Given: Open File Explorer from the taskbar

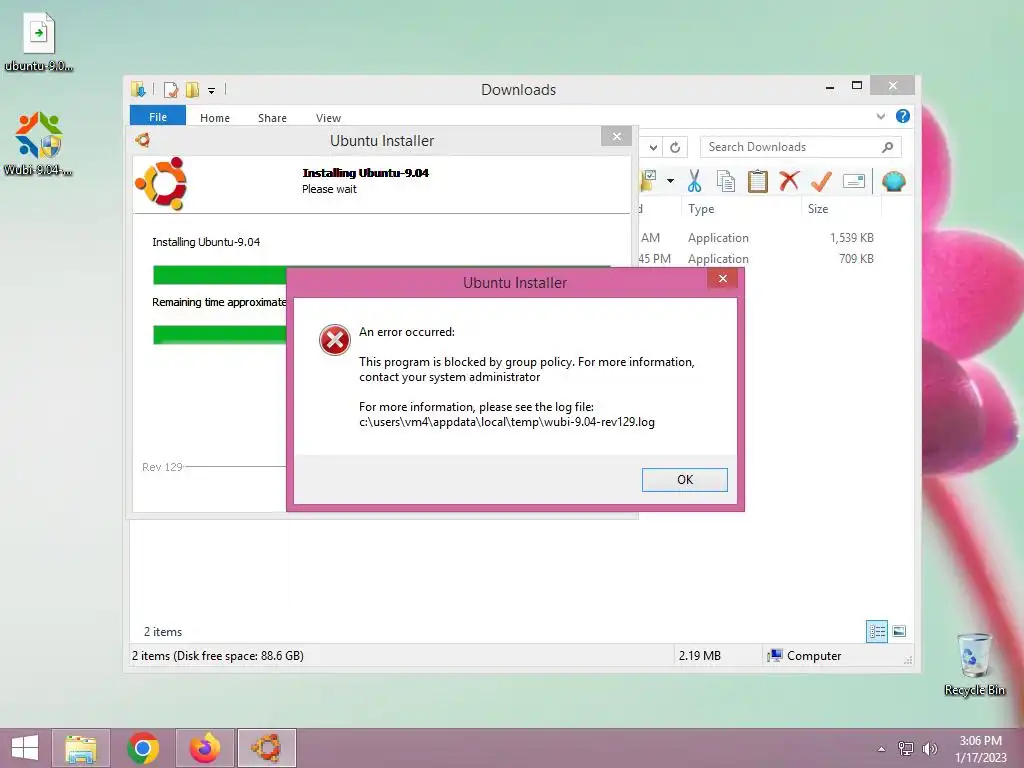Looking at the screenshot, I should (x=80, y=748).
